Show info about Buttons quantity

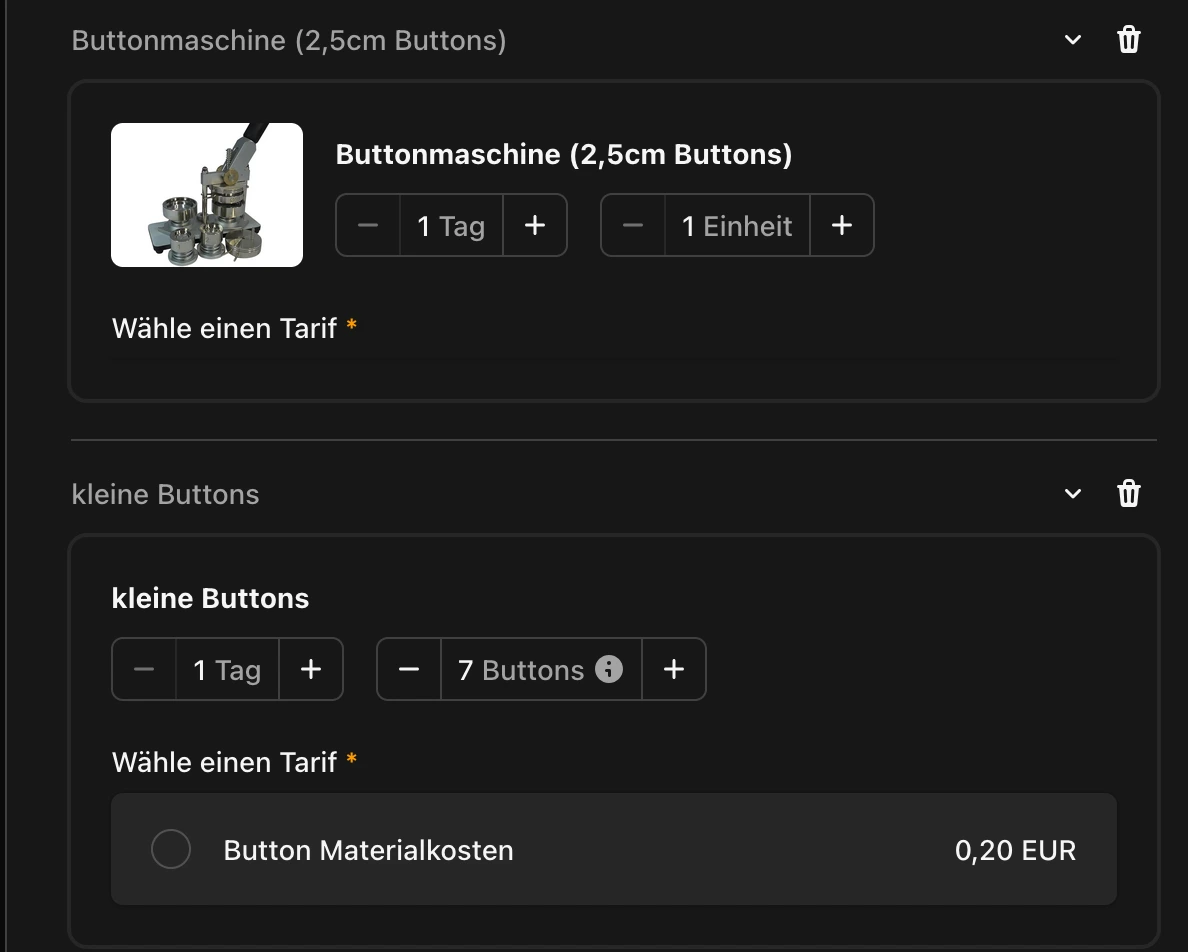[x=608, y=669]
